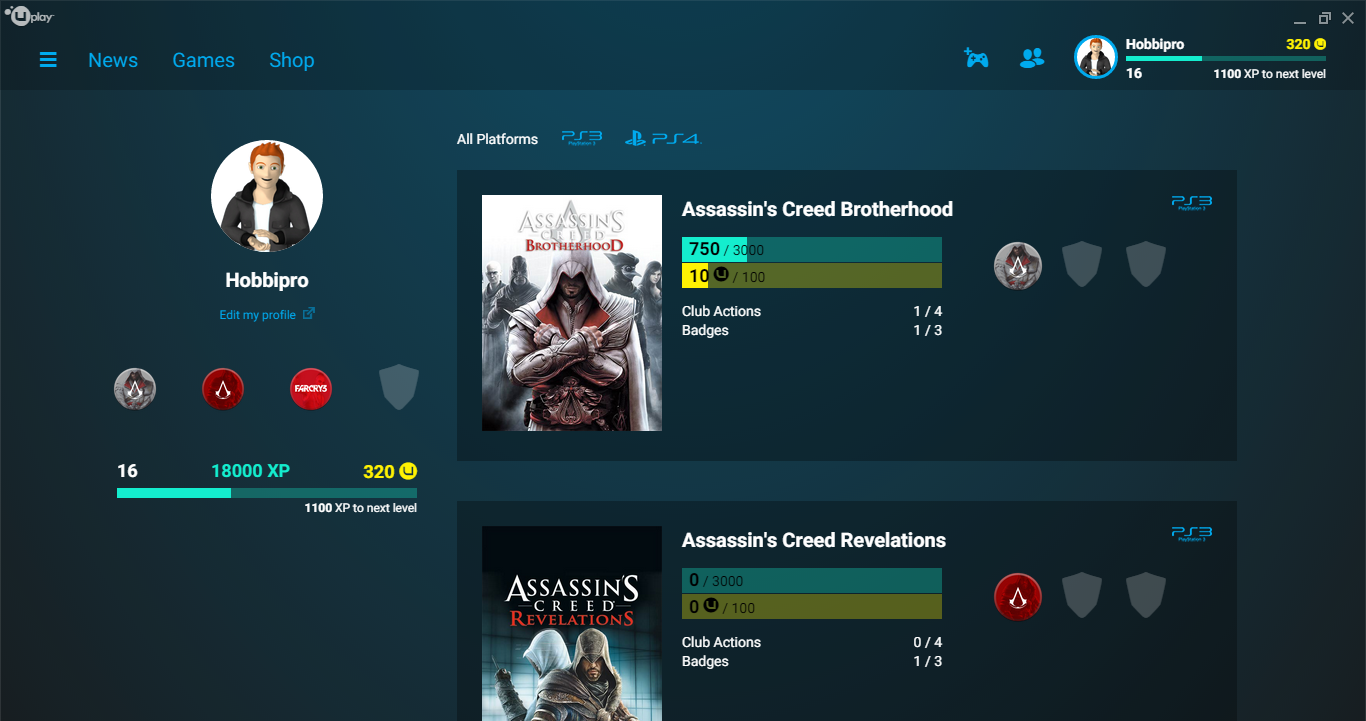1366x721 pixels.
Task: Click the large Hobbipro profile avatar
Action: coord(267,196)
